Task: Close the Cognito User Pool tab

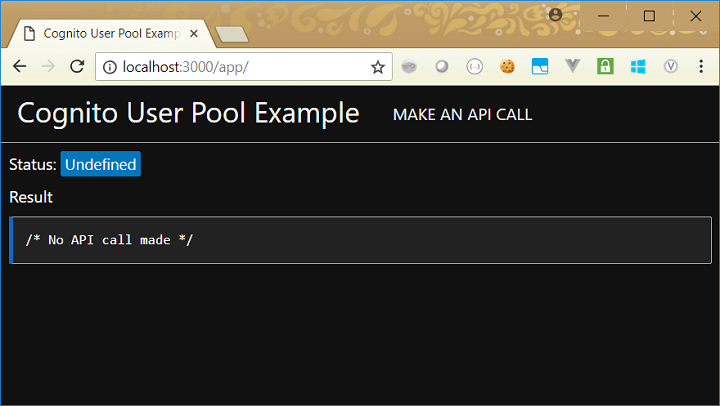Action: tap(195, 33)
